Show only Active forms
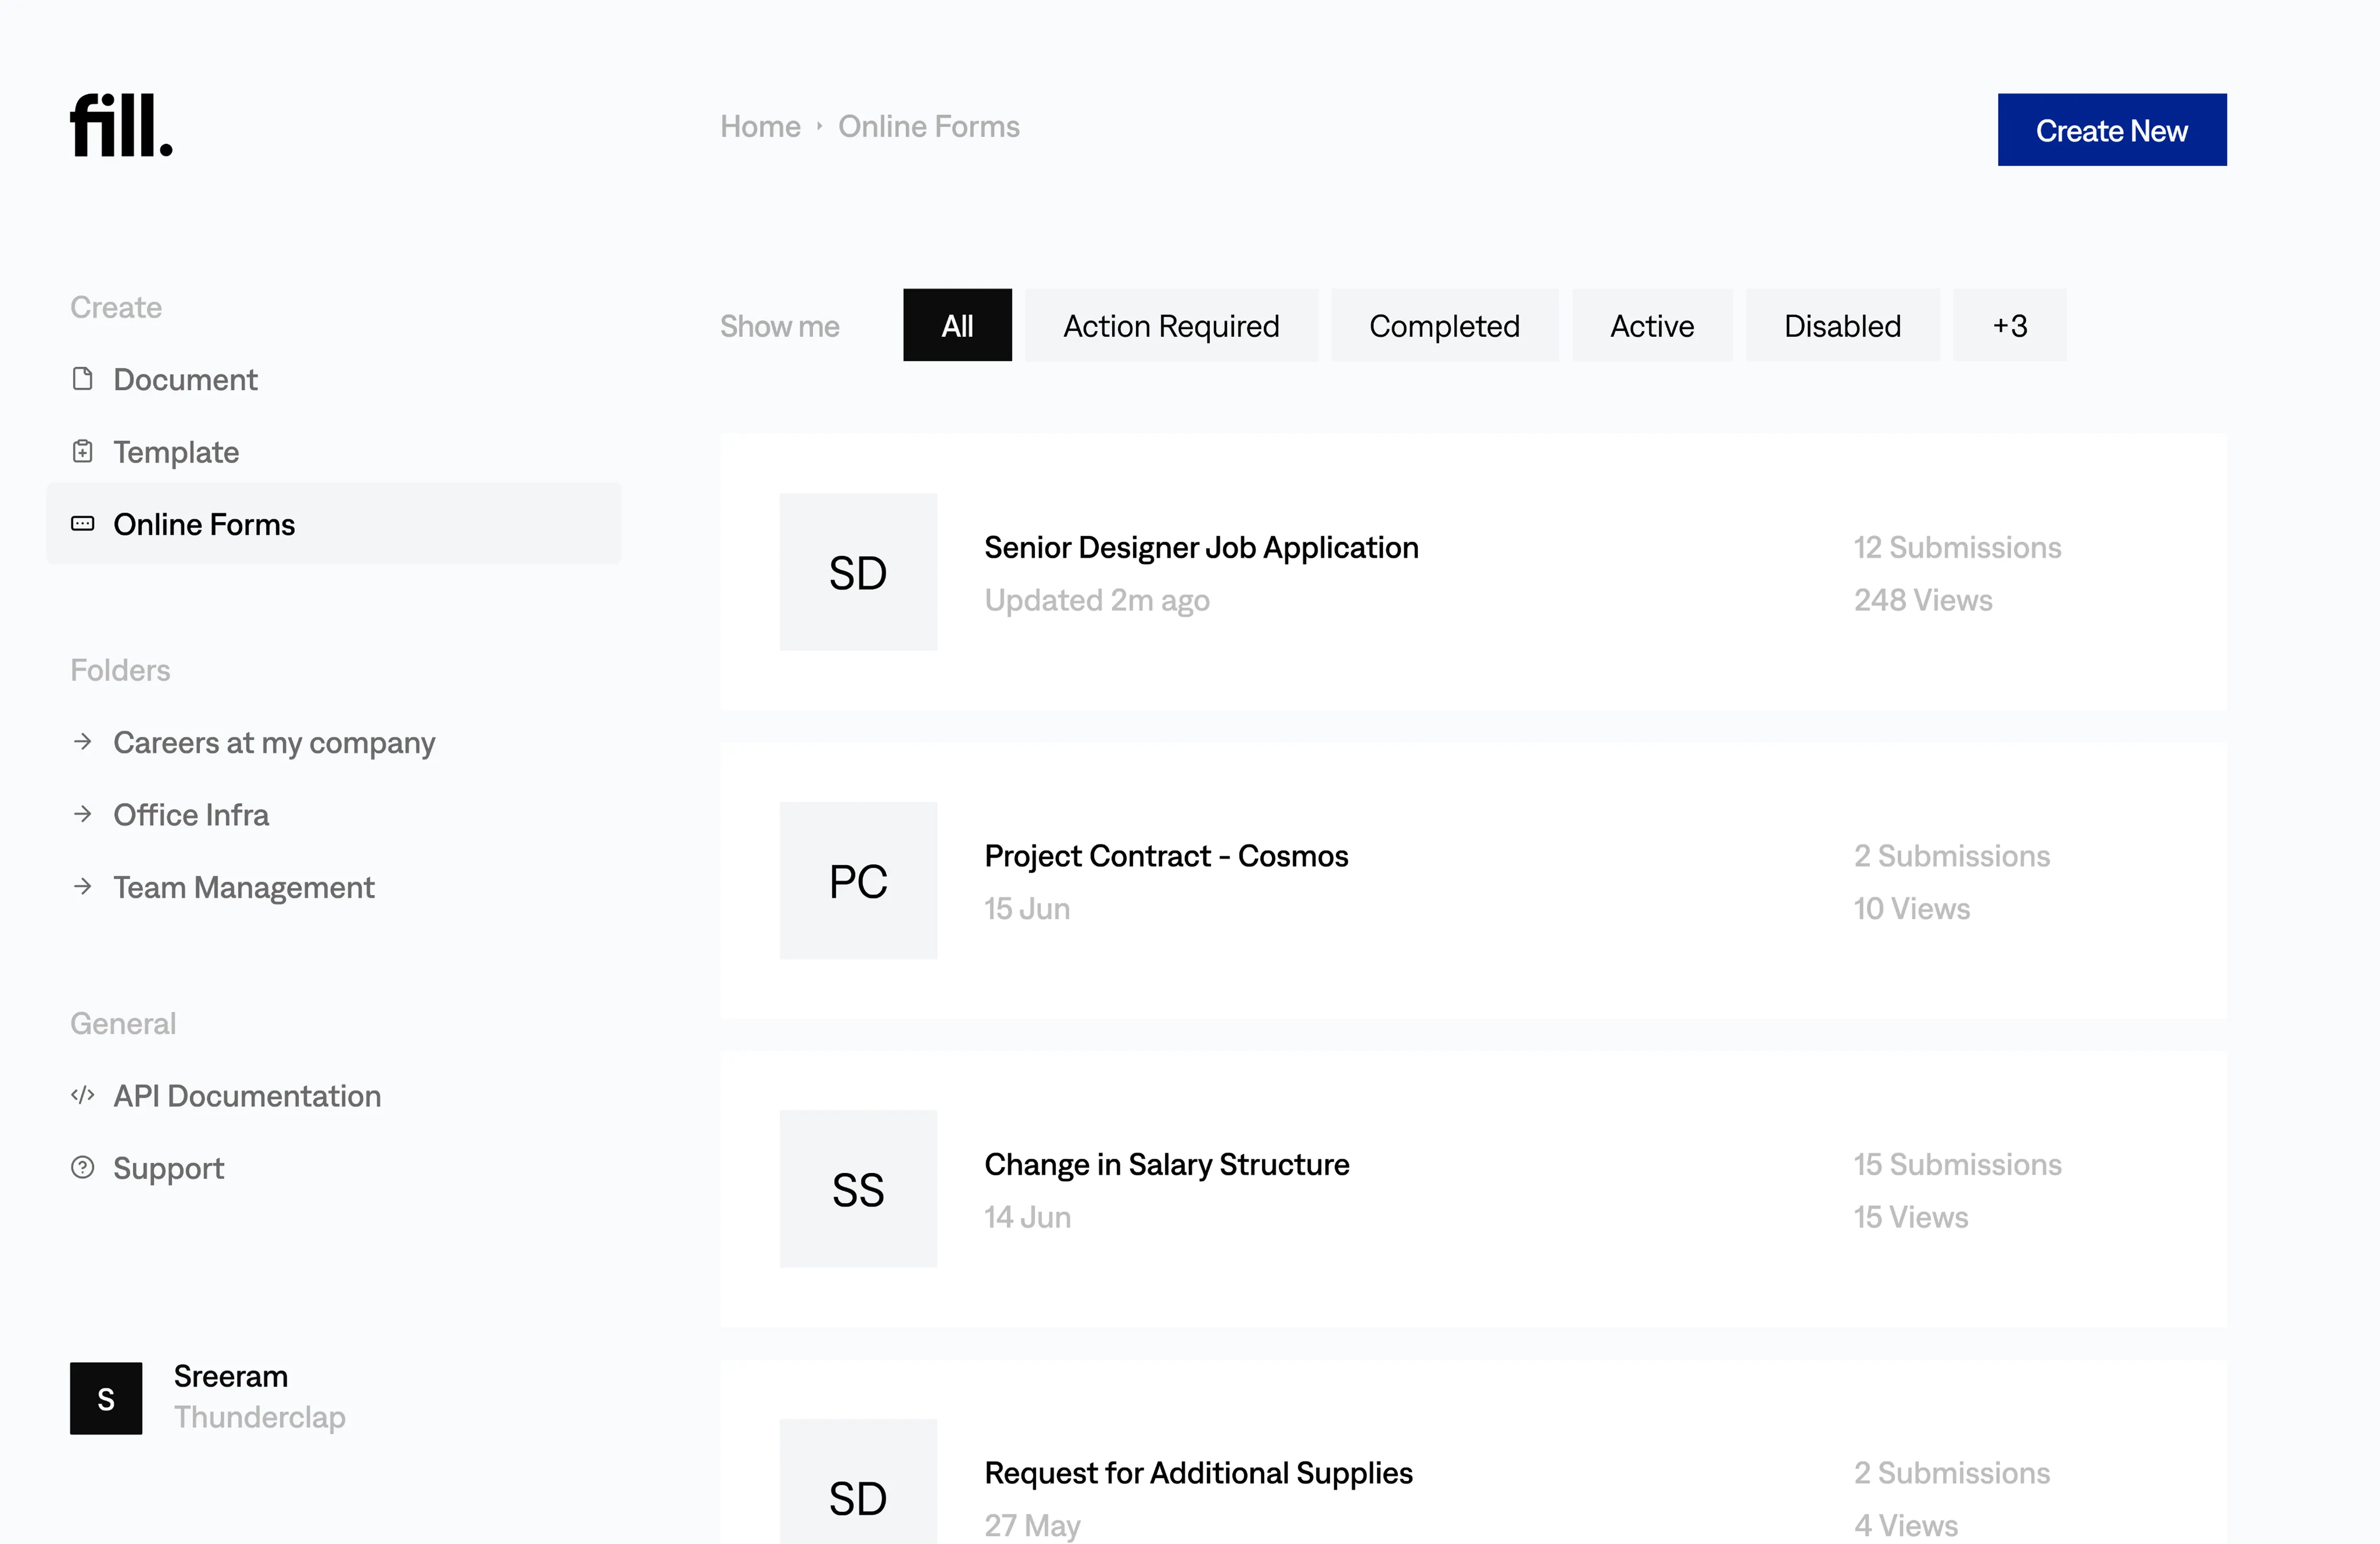 pos(1652,326)
